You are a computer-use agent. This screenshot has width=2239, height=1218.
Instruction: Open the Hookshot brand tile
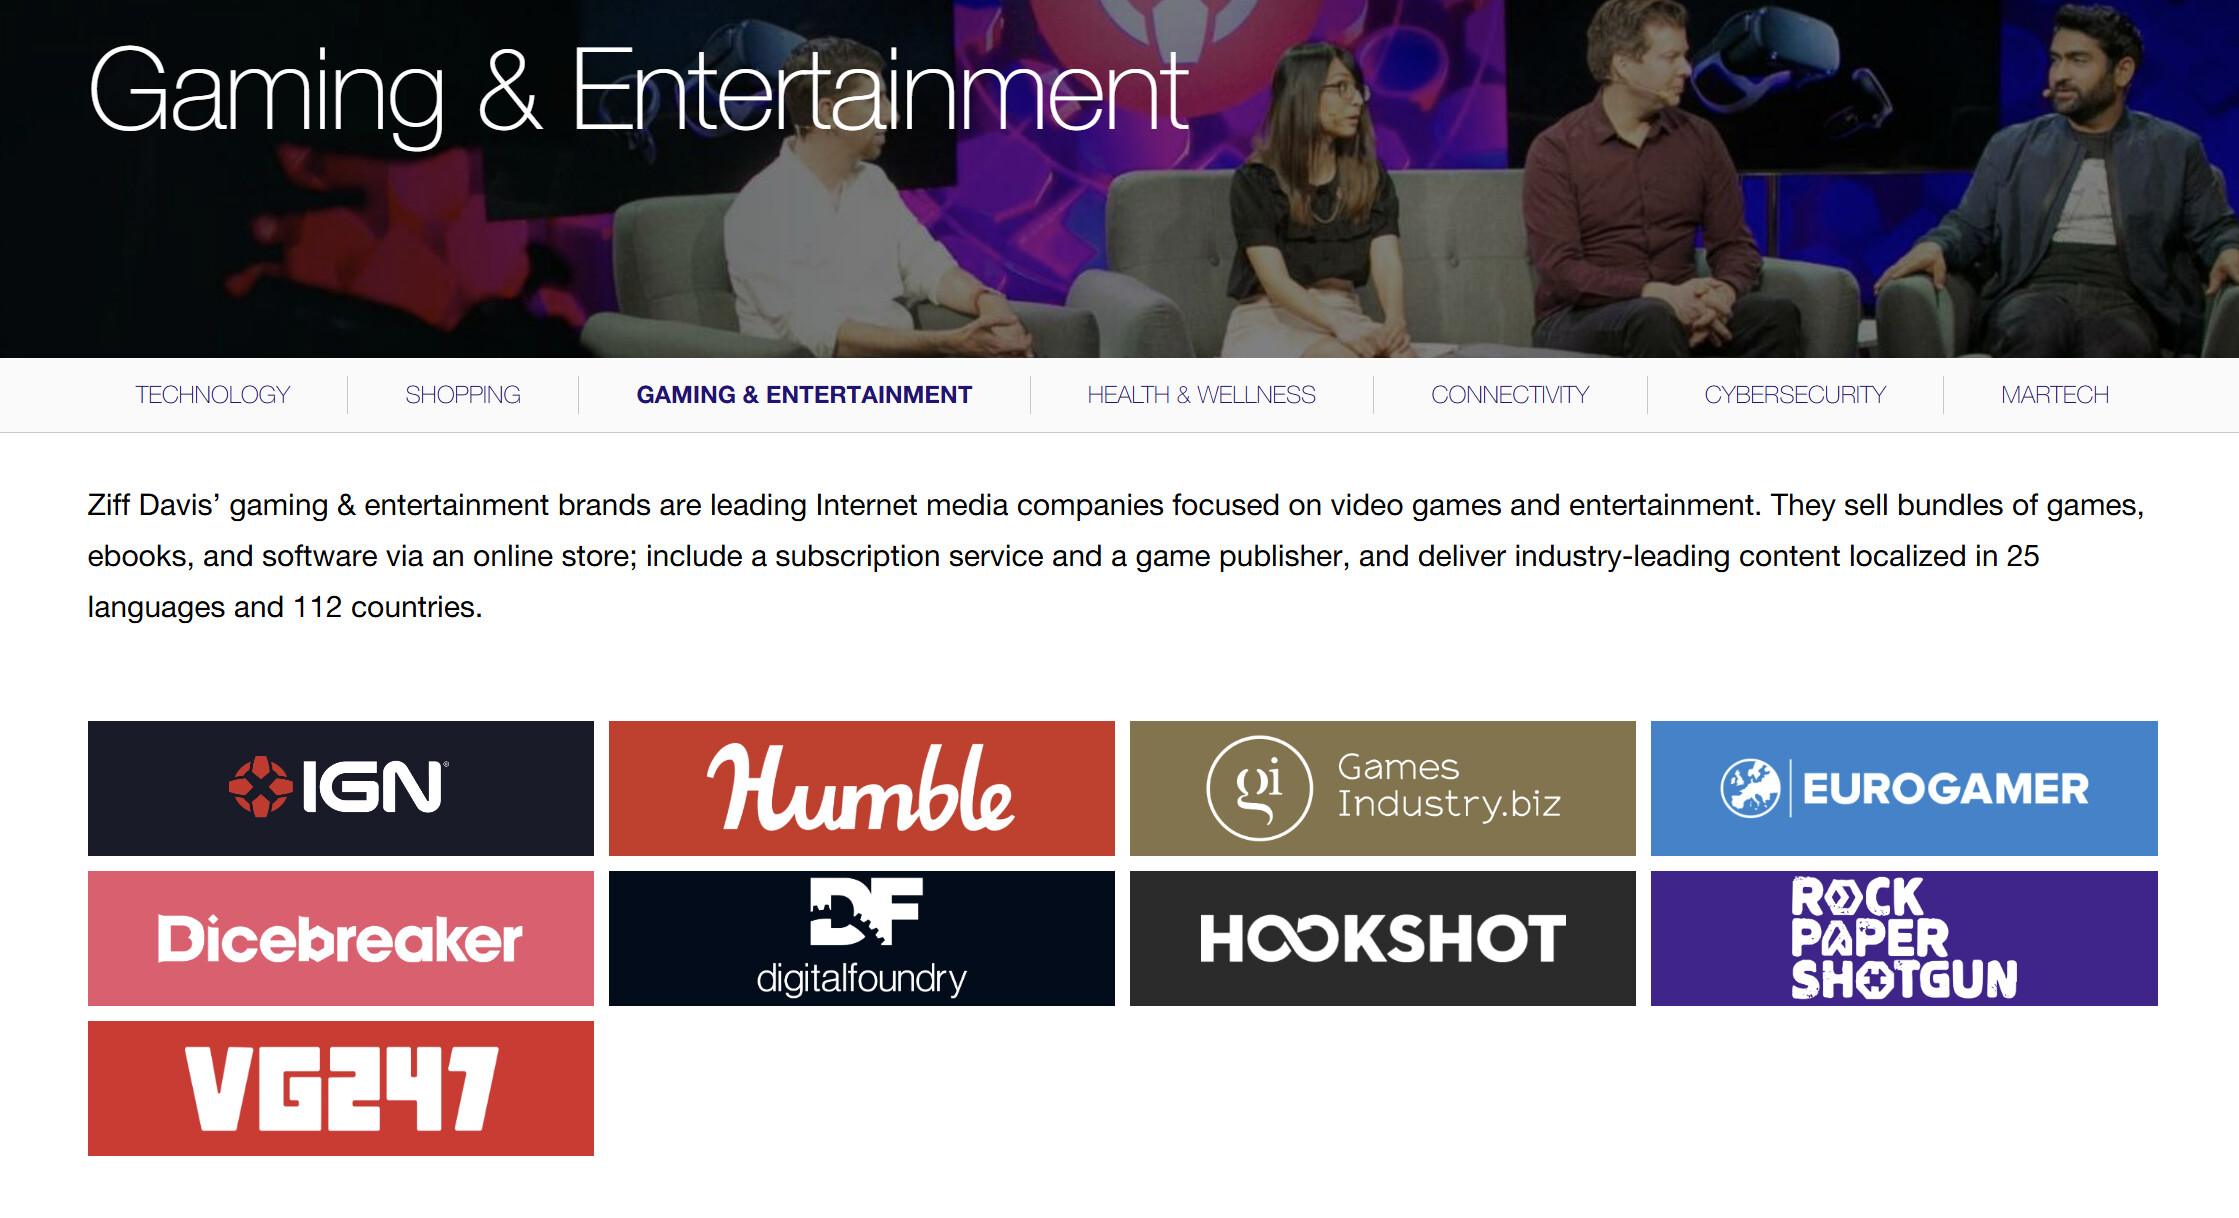pyautogui.click(x=1383, y=938)
